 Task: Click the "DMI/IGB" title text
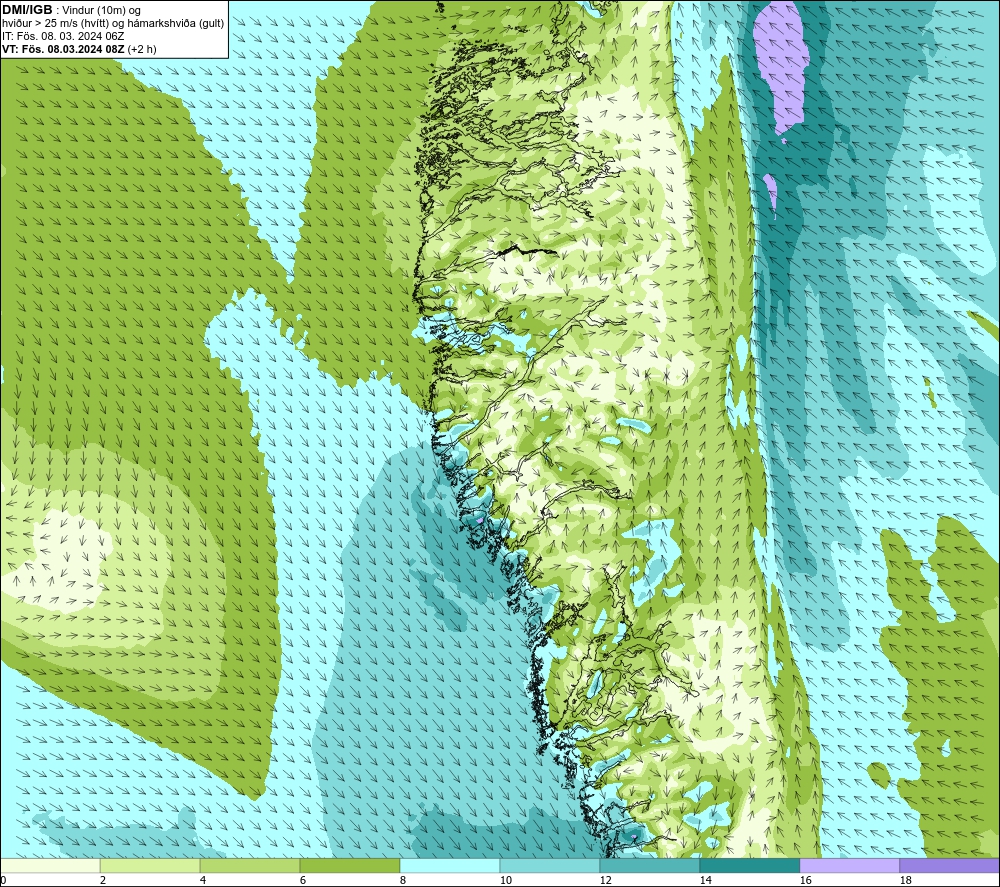coord(27,10)
